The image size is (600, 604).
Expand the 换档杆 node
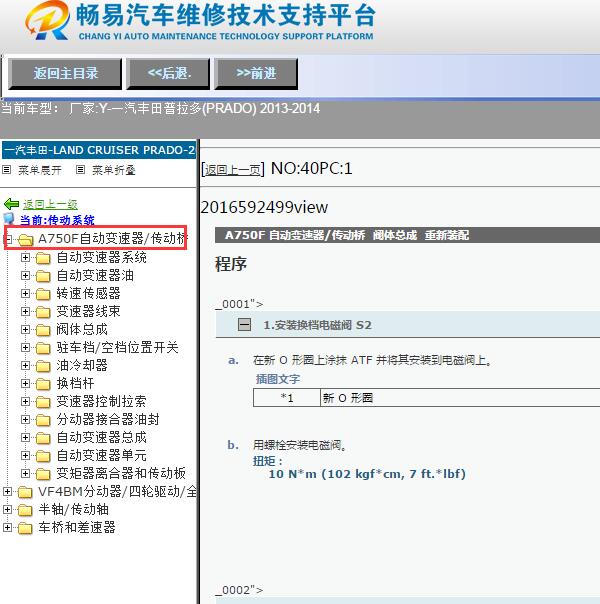coord(25,383)
